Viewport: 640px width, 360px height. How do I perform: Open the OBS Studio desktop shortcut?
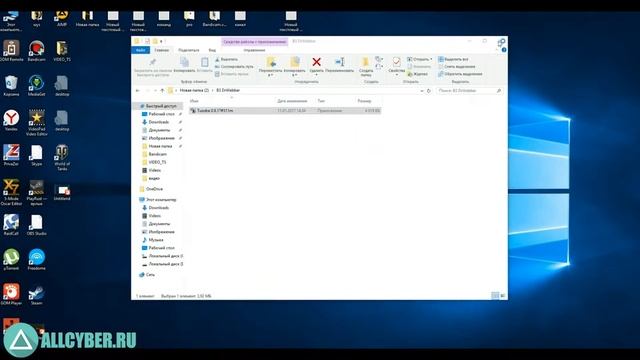click(x=36, y=225)
